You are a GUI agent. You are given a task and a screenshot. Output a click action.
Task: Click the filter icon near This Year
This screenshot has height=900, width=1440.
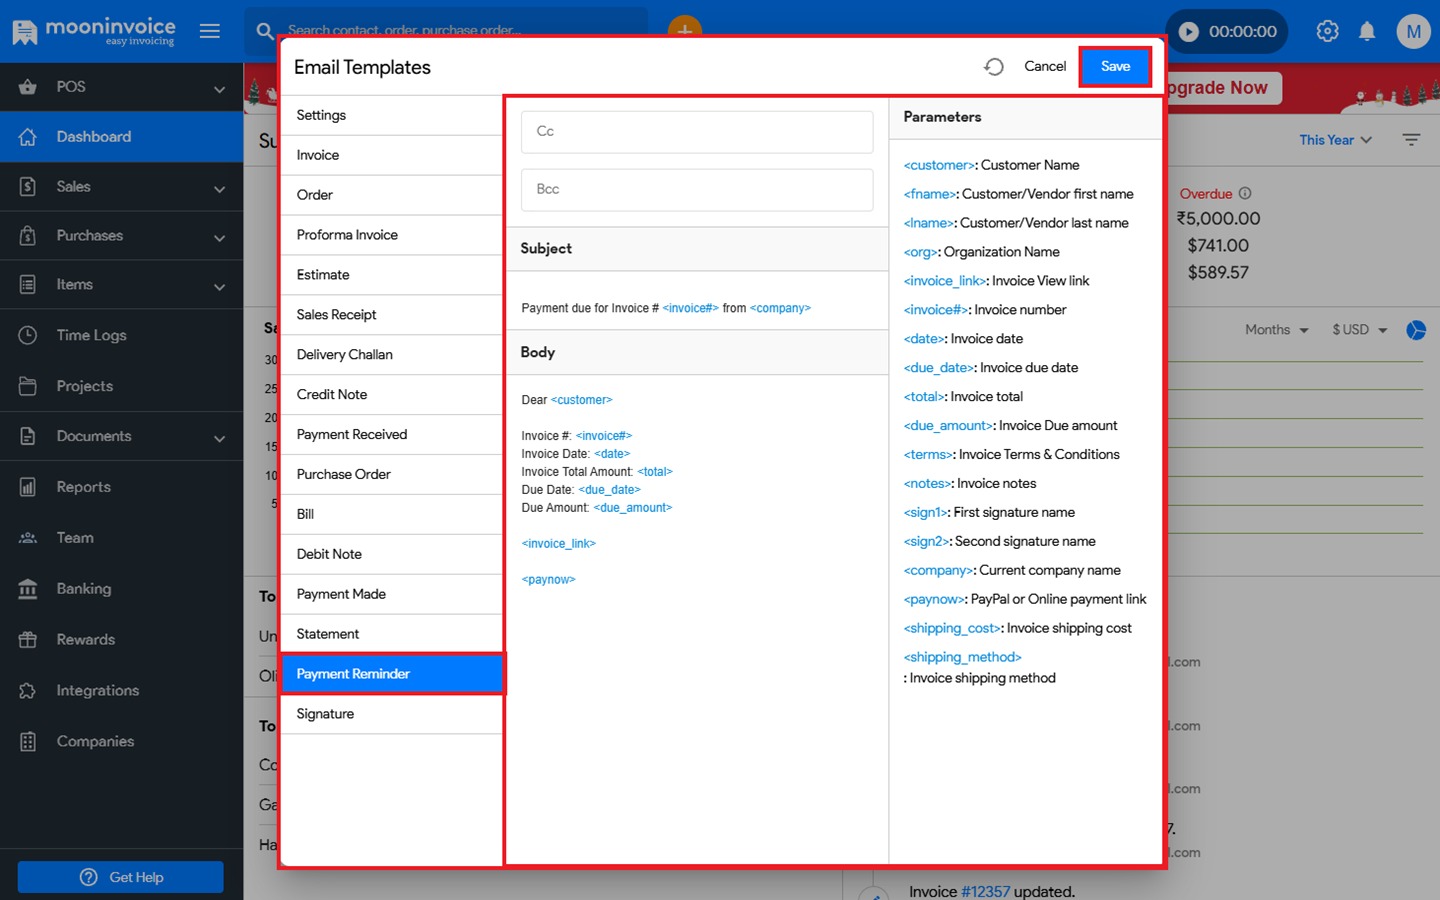(1411, 140)
